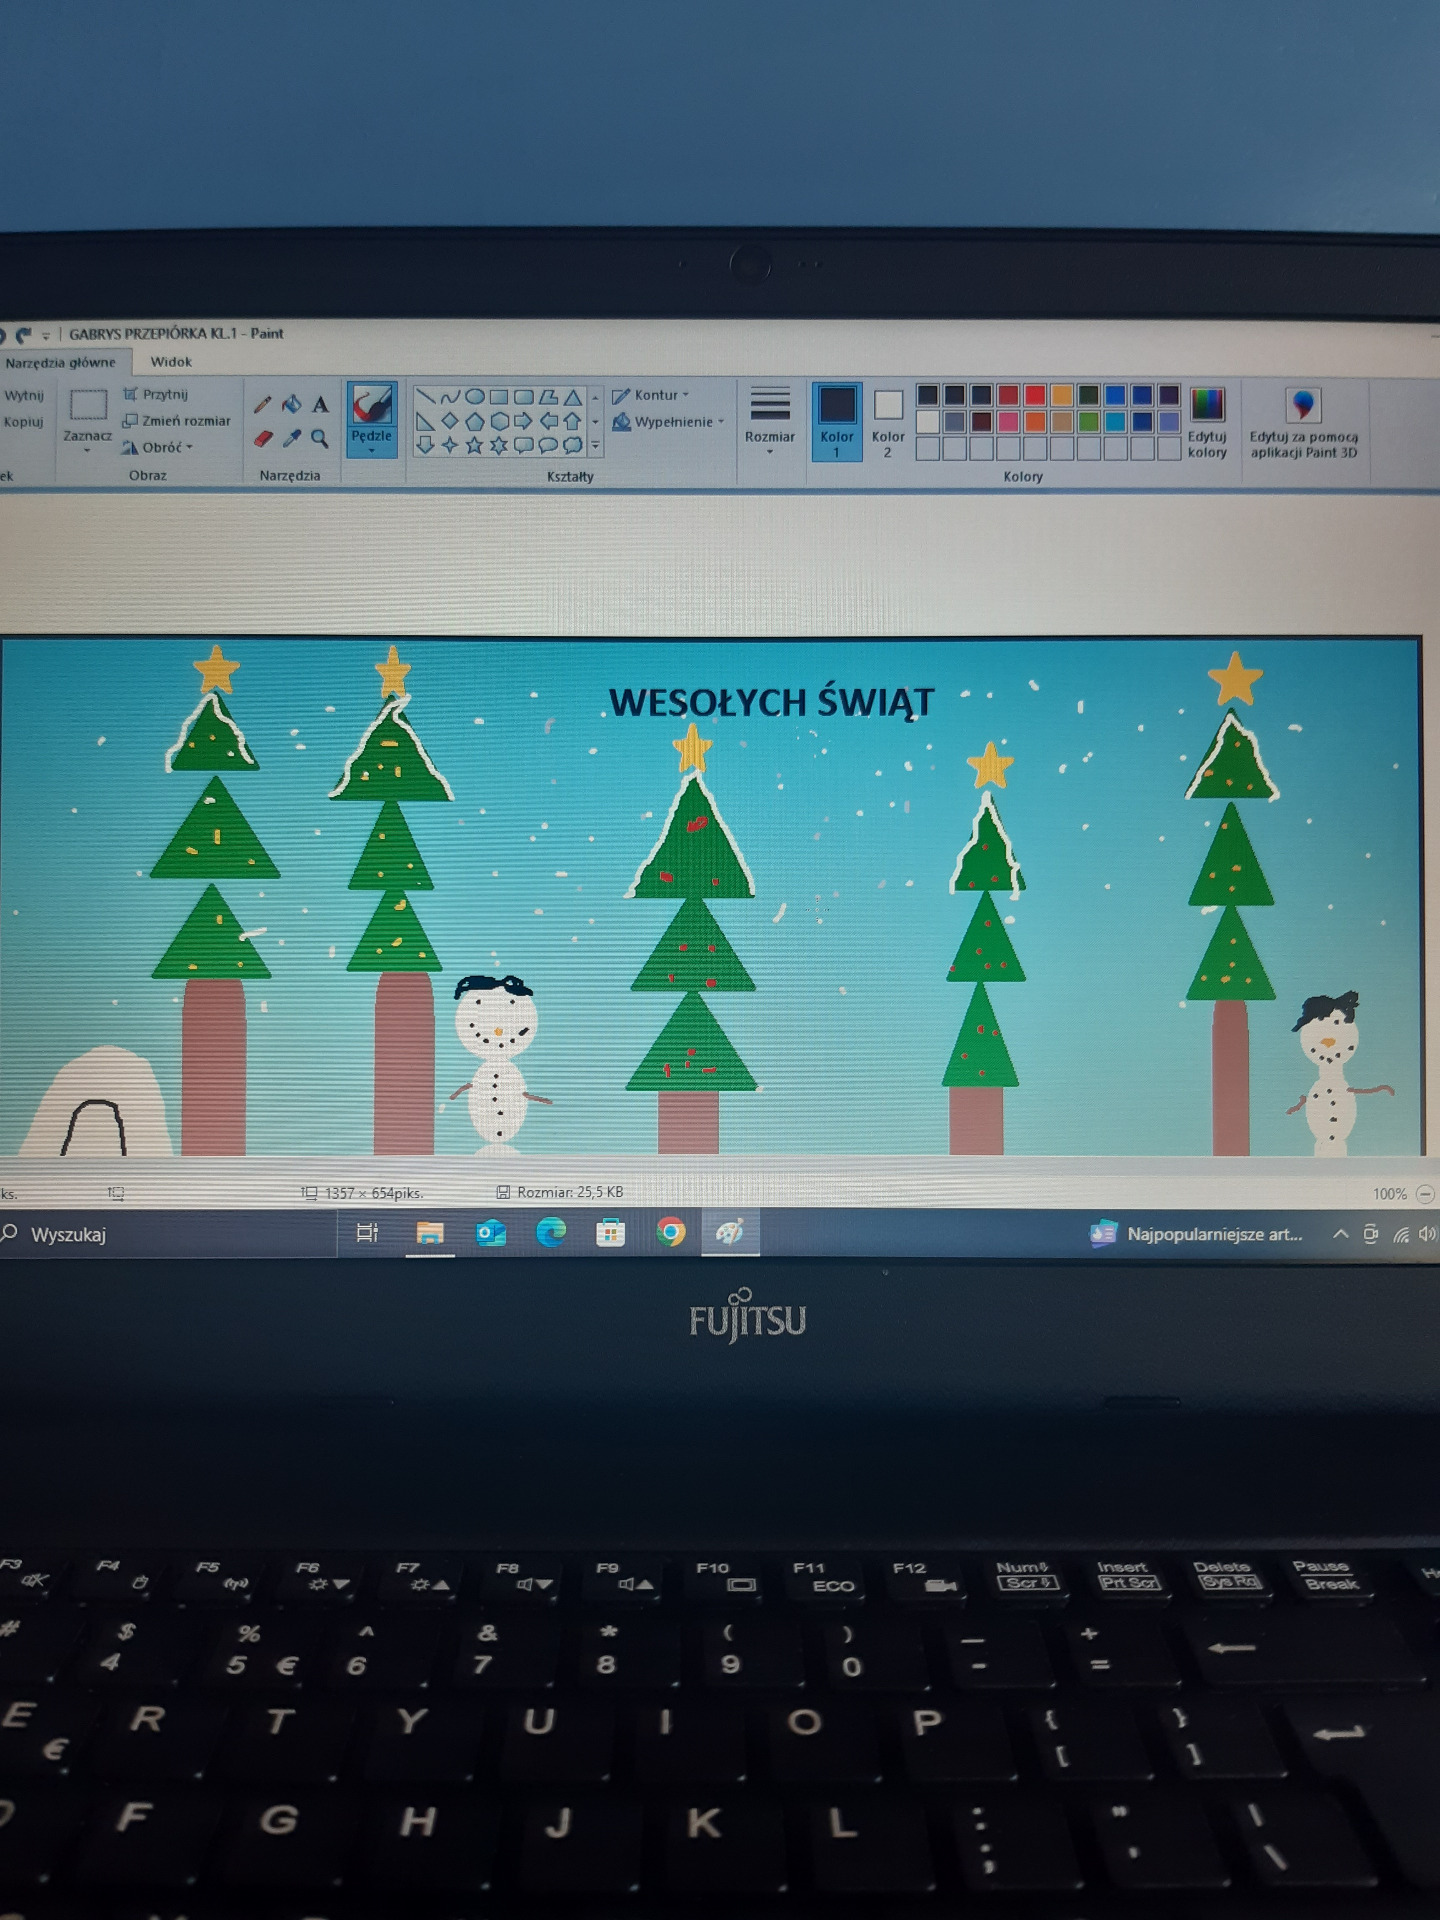Launch Edytuj za pomocą aplikacji Paint 3D

pyautogui.click(x=1303, y=422)
